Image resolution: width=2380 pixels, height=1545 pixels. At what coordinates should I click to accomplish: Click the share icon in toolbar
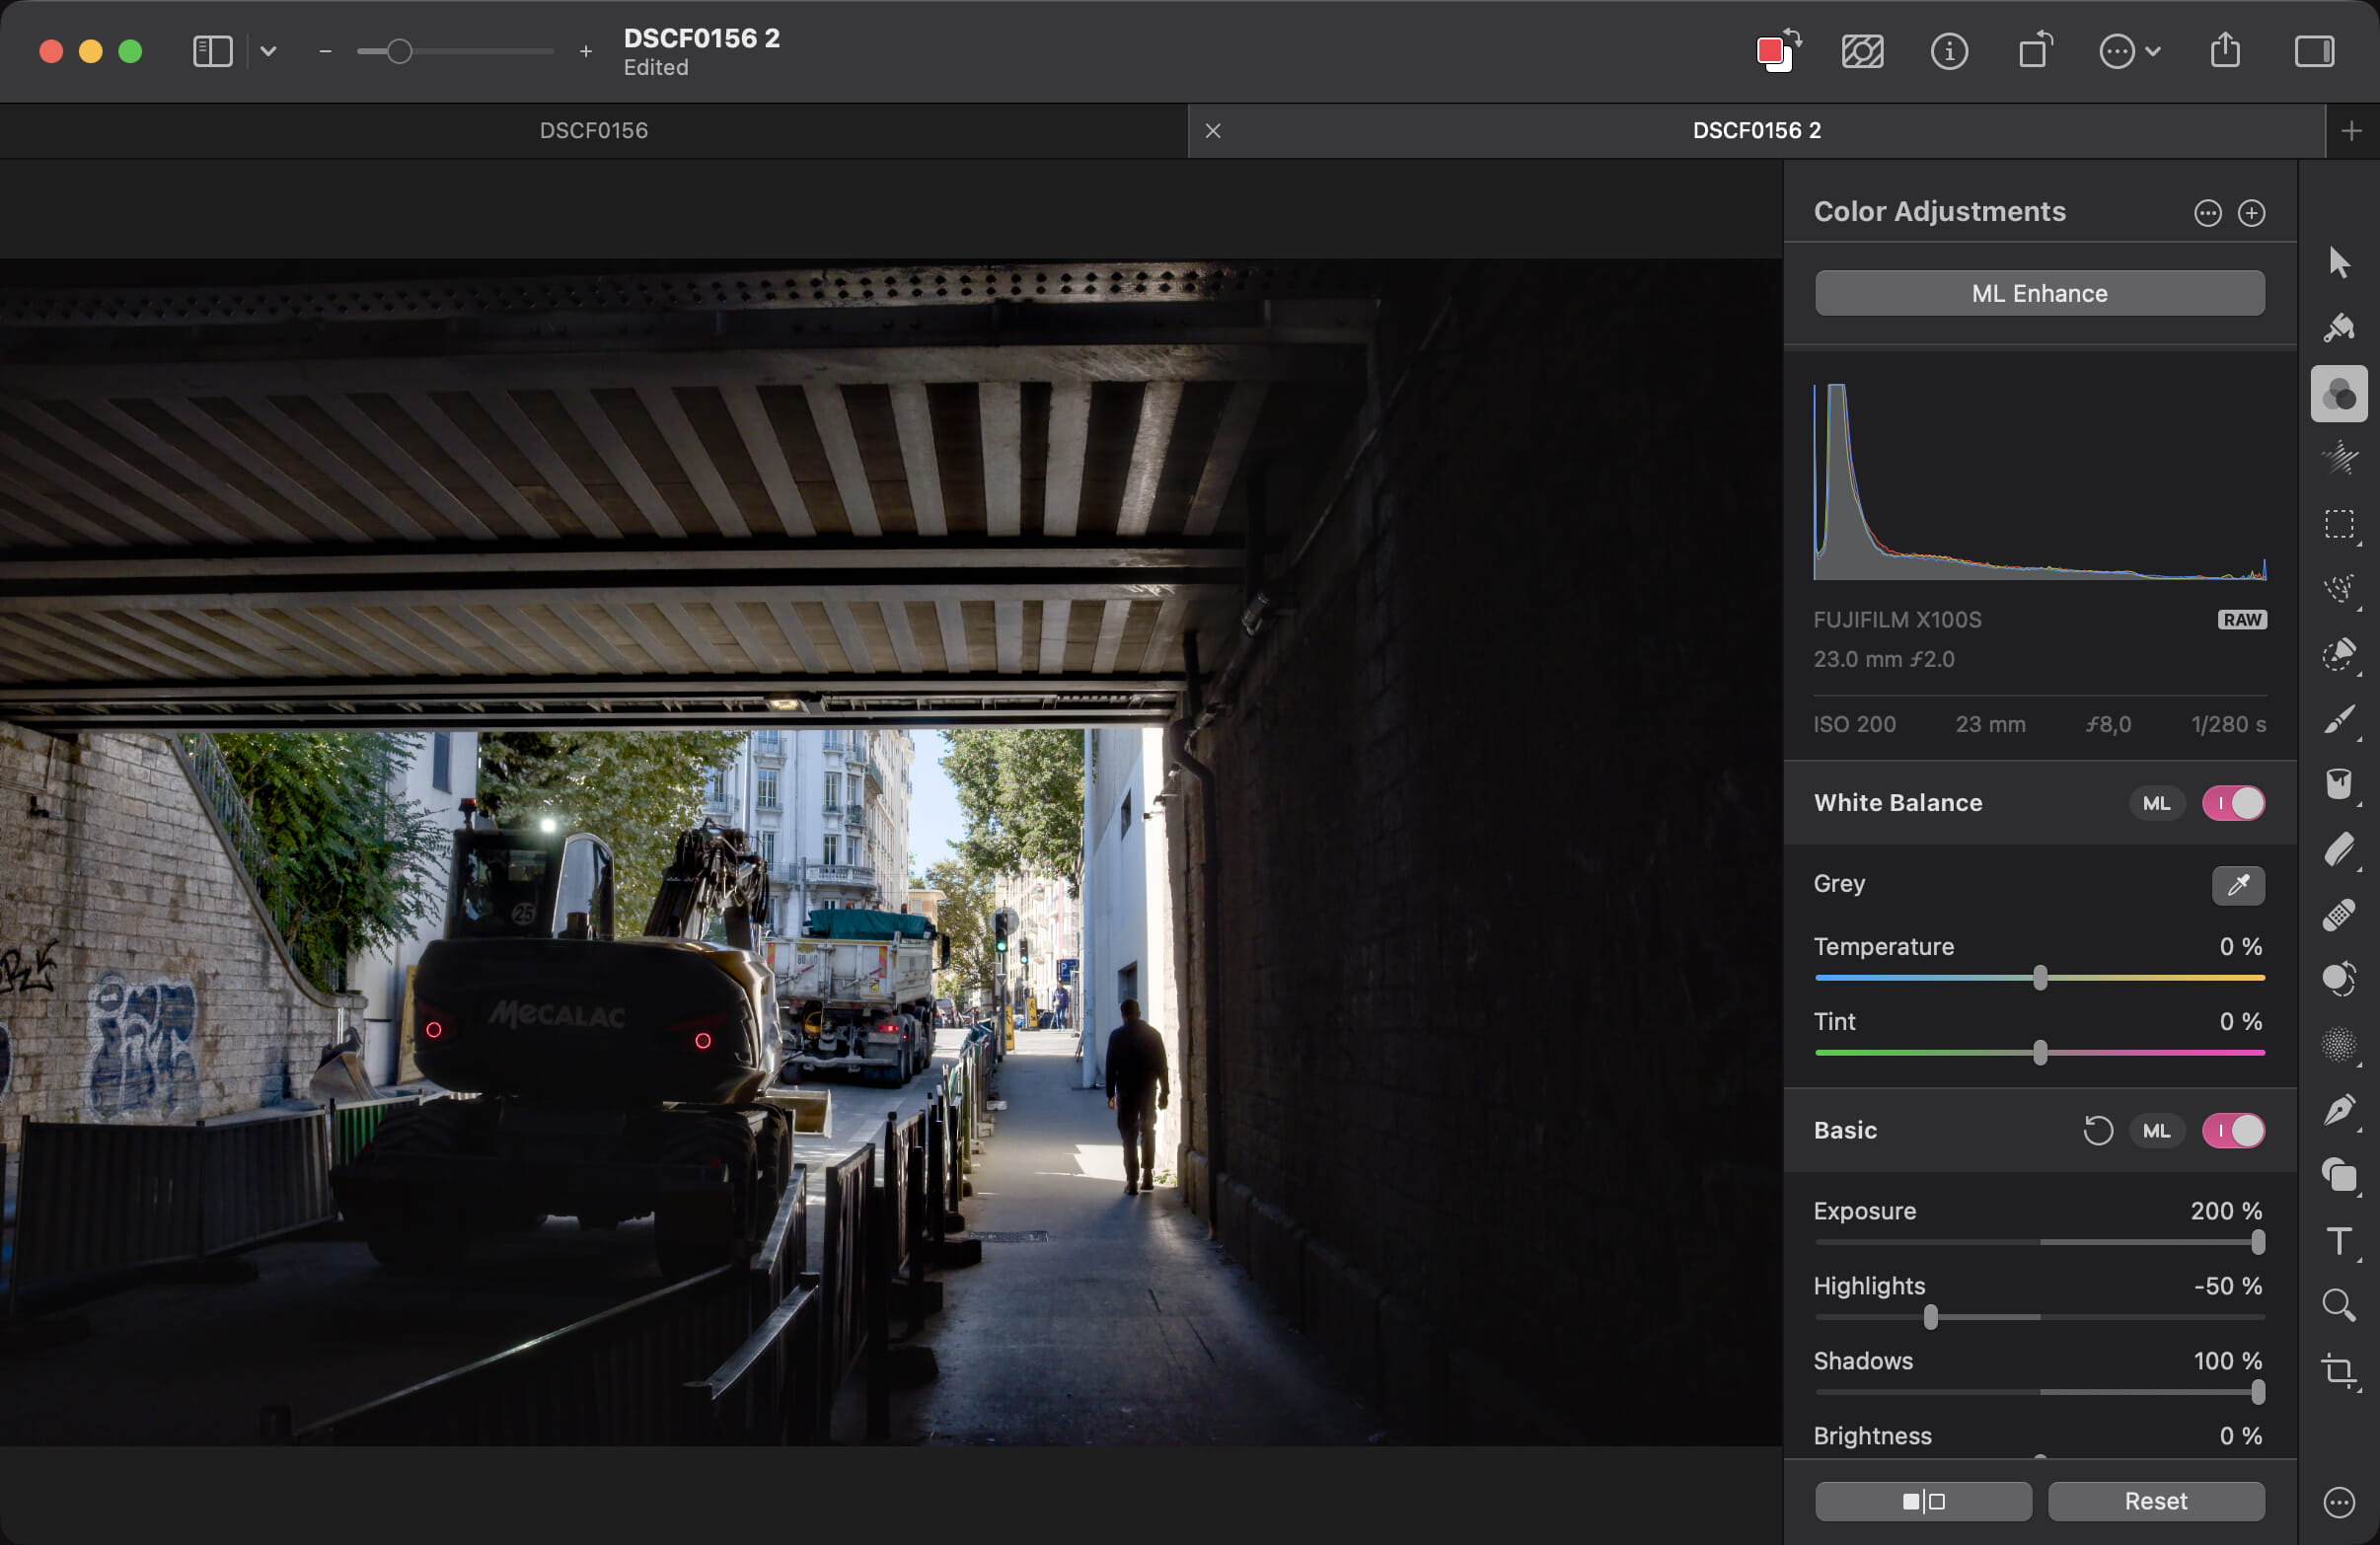tap(2224, 51)
